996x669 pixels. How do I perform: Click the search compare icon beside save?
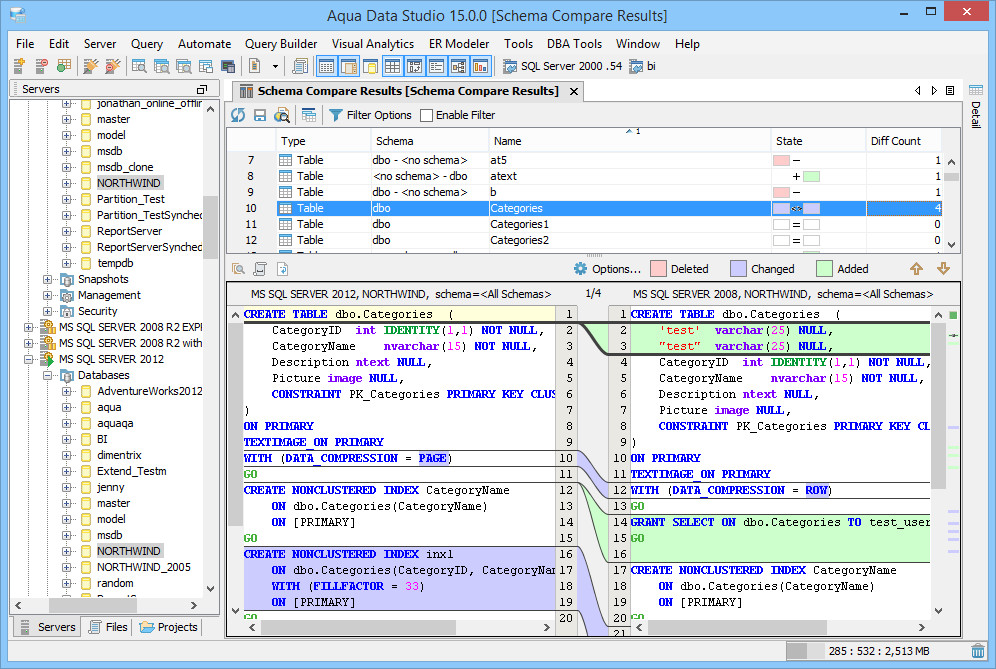coord(281,115)
